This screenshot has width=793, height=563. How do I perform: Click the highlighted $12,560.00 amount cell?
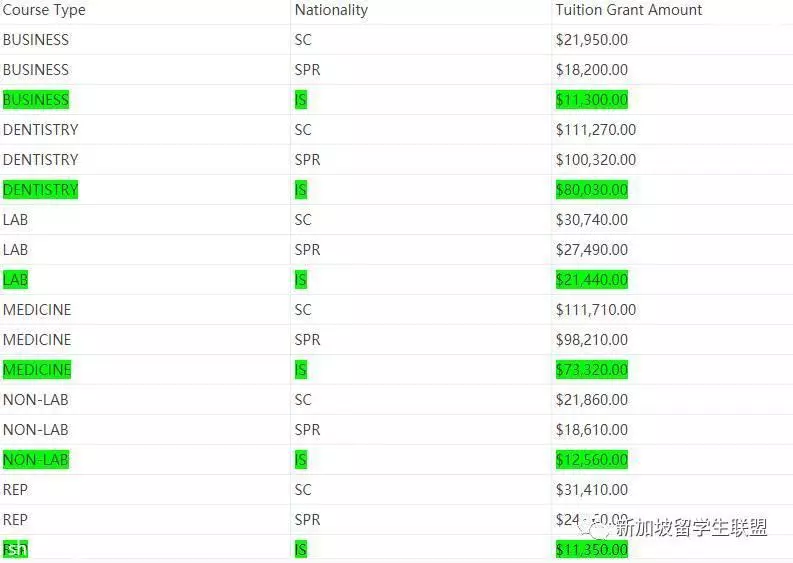pos(592,460)
